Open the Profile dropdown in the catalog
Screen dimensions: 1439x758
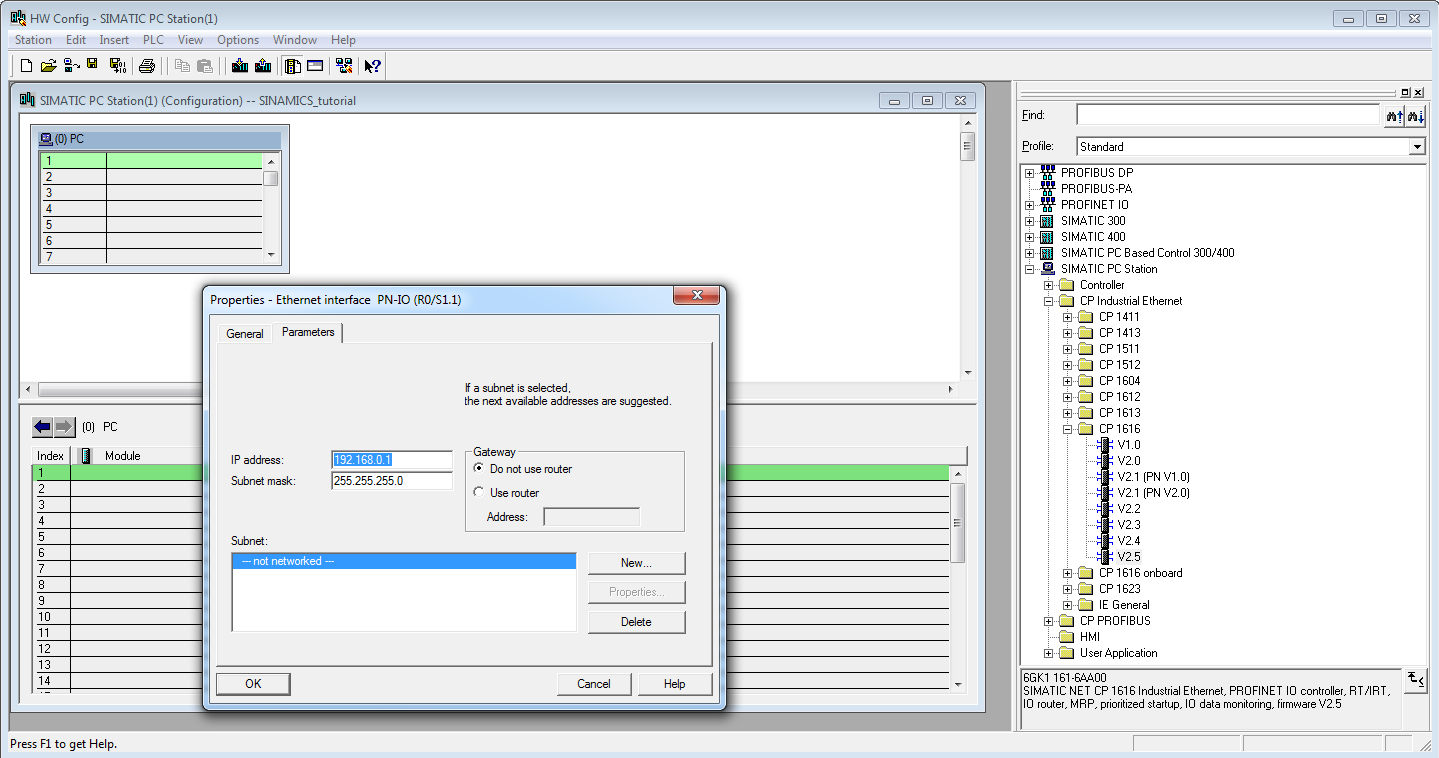1417,147
